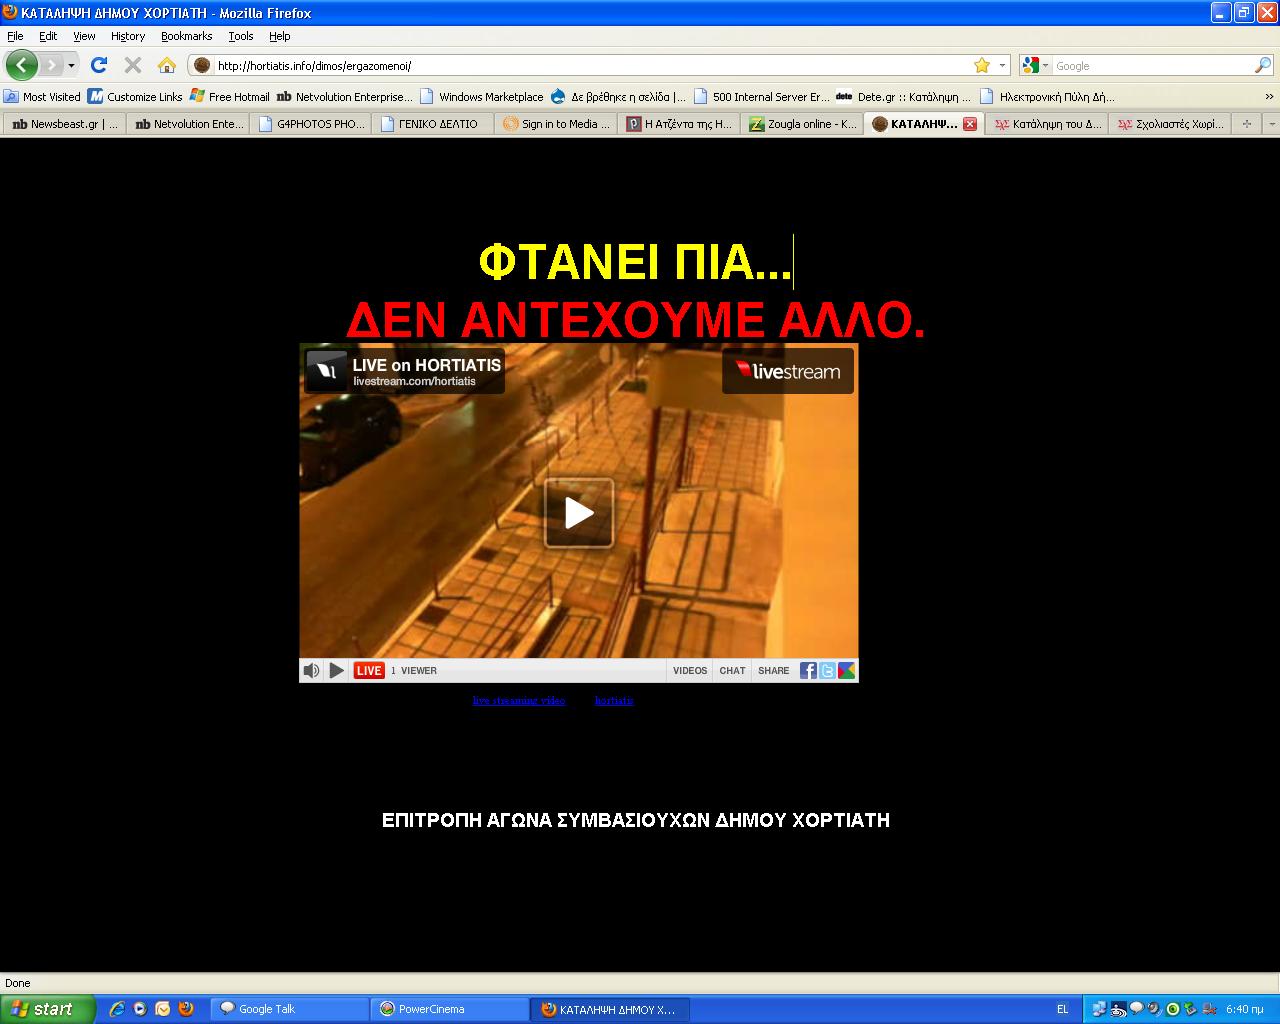
Task: Share stream via the Facebook icon
Action: coord(808,671)
